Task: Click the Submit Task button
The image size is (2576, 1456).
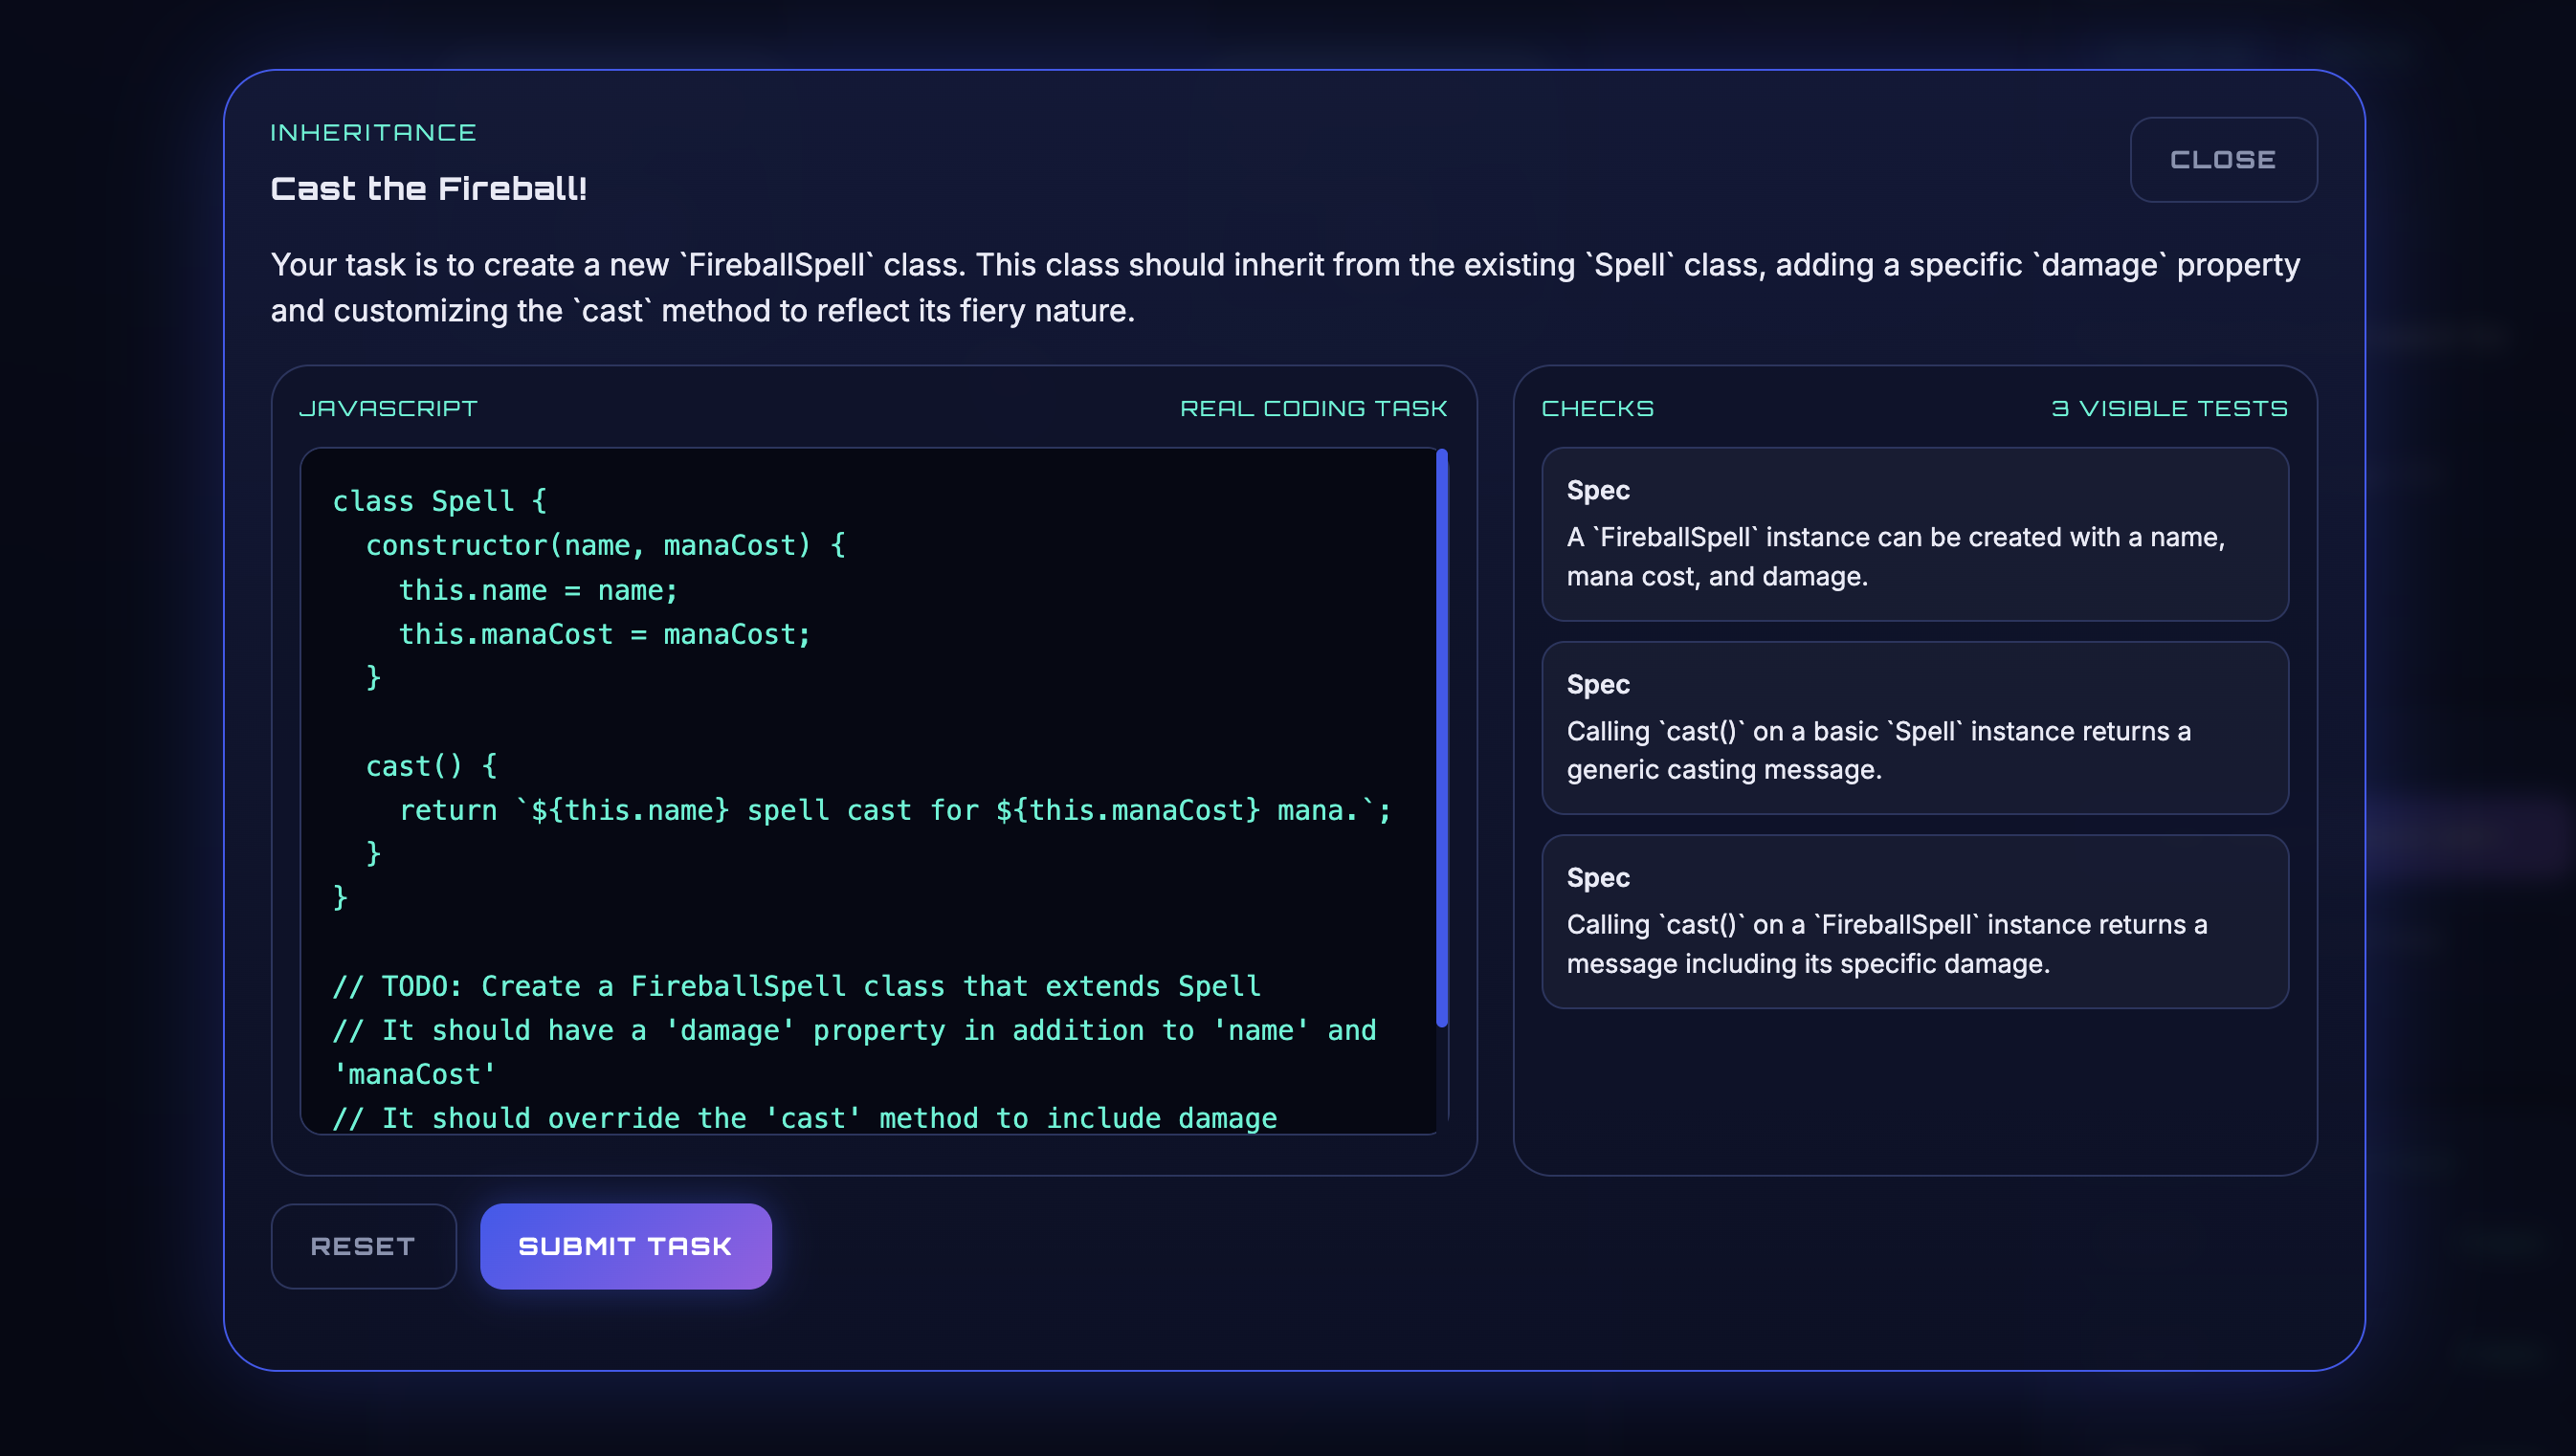Action: 625,1246
